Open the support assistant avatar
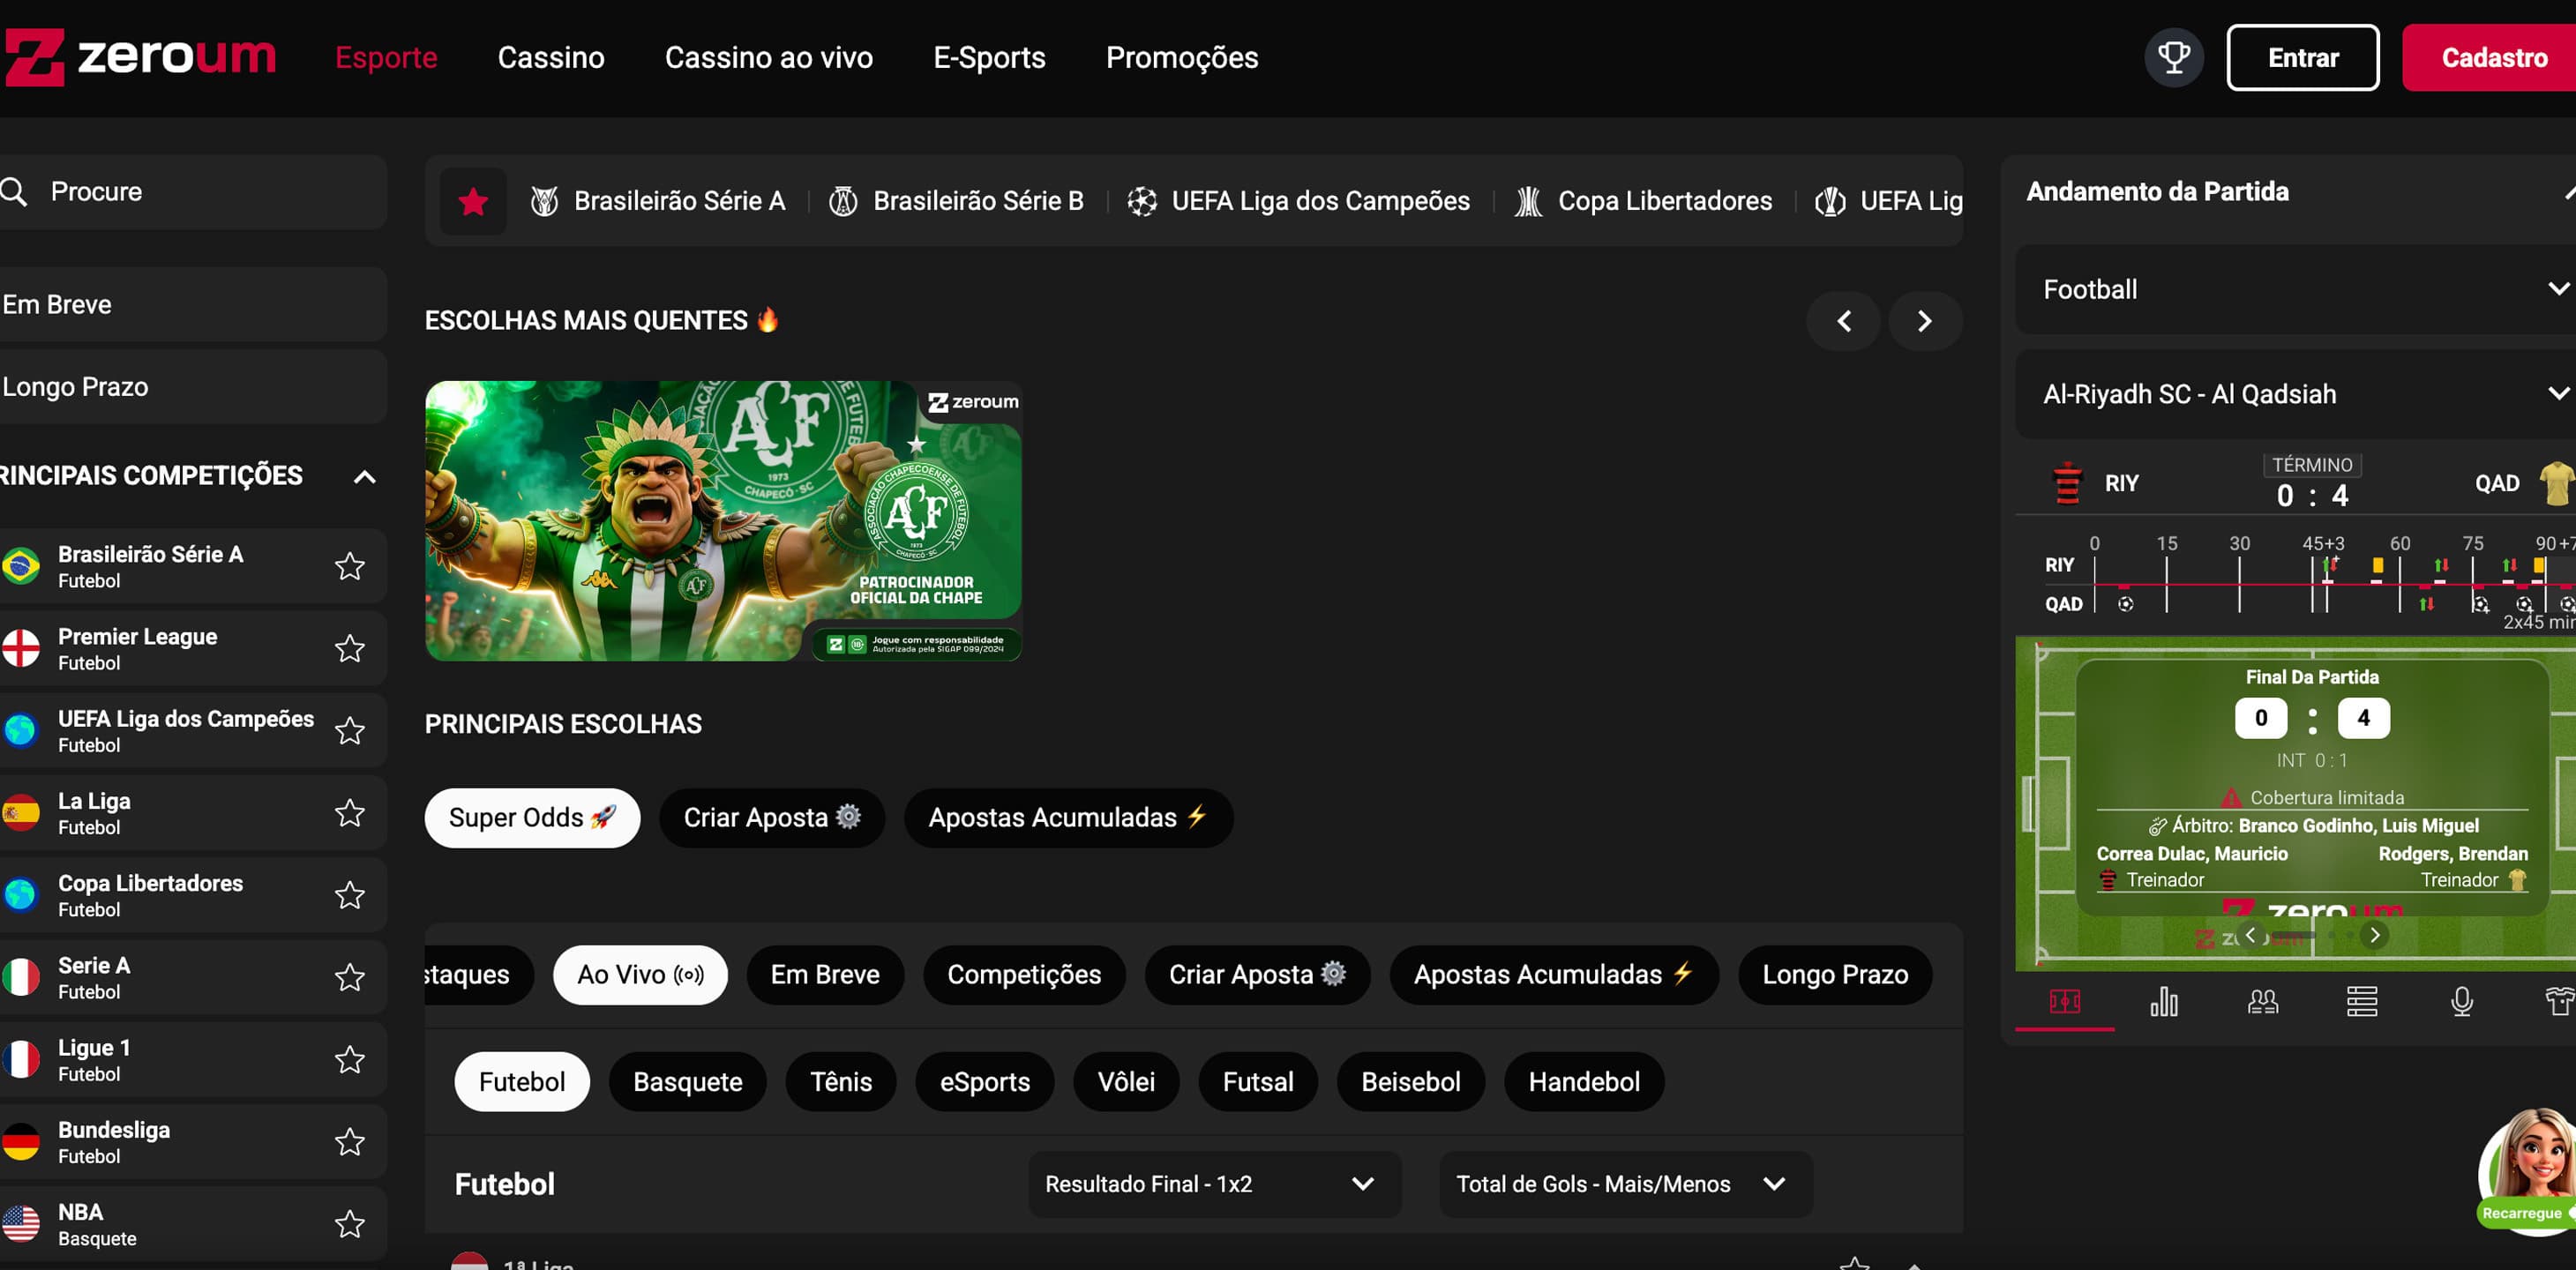This screenshot has height=1270, width=2576. click(x=2528, y=1170)
